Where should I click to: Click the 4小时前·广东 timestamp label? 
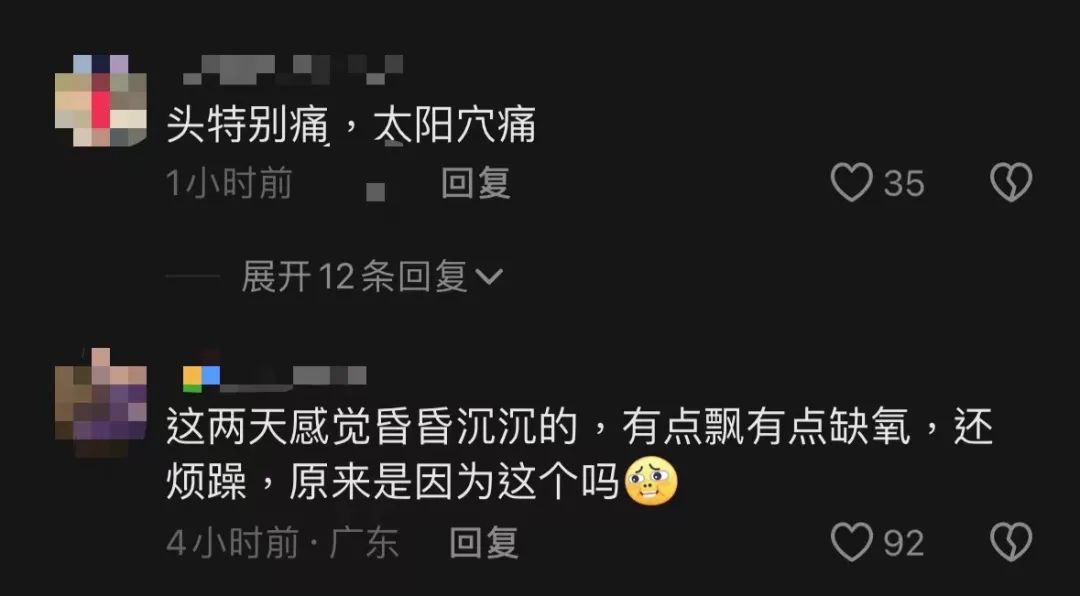(x=282, y=543)
